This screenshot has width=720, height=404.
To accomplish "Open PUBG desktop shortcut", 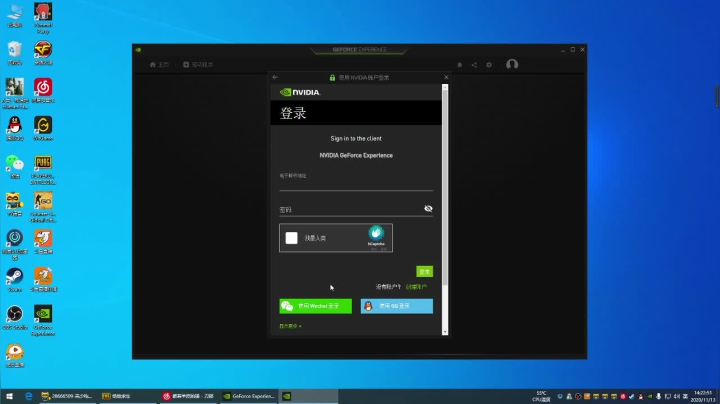I will 43,169.
